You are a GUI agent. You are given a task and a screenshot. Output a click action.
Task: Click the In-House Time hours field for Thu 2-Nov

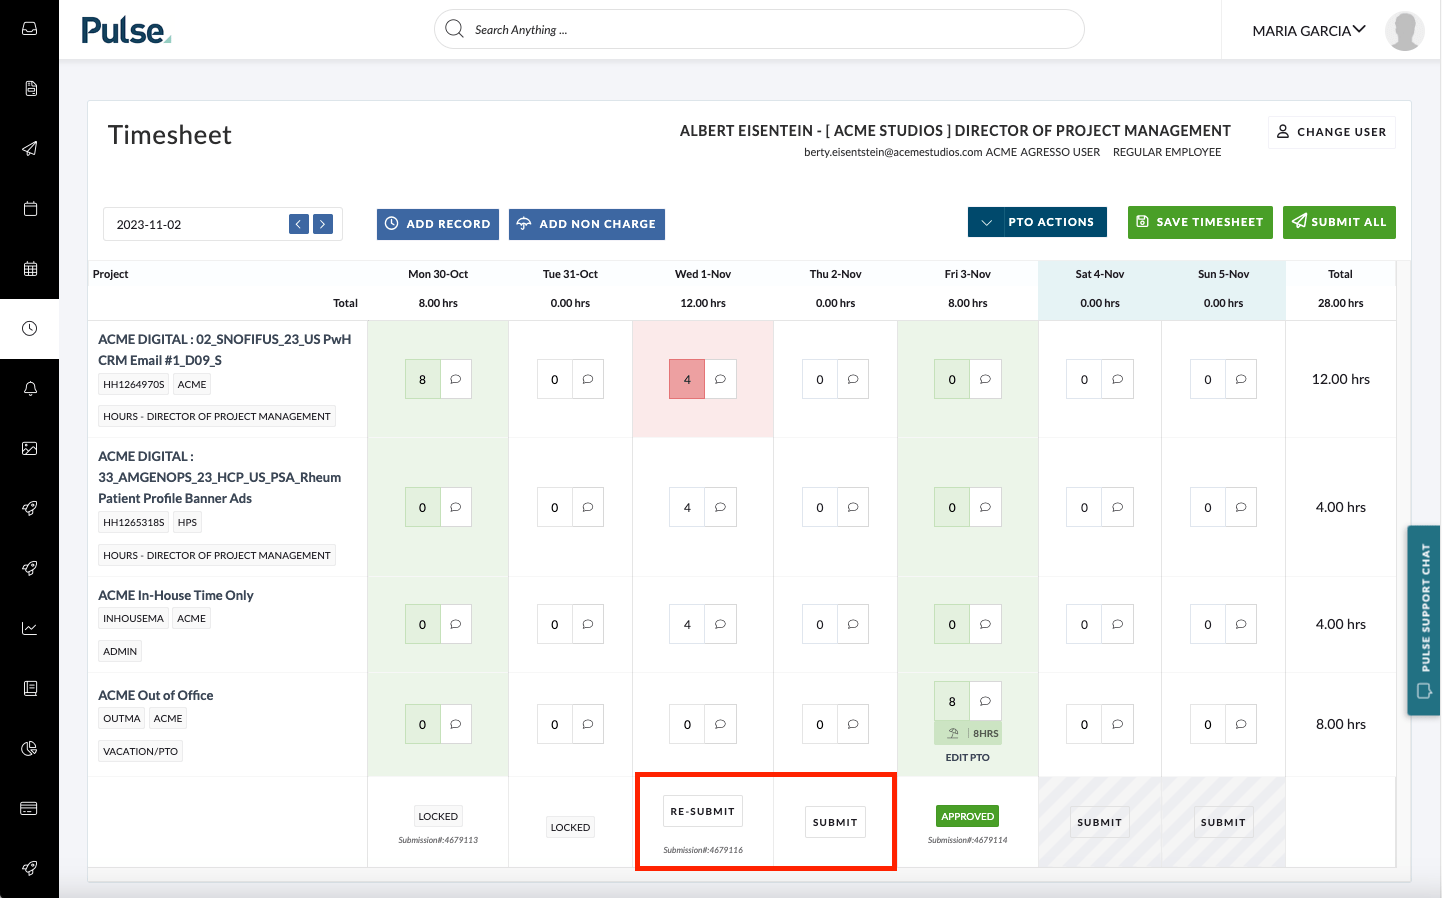pos(820,624)
